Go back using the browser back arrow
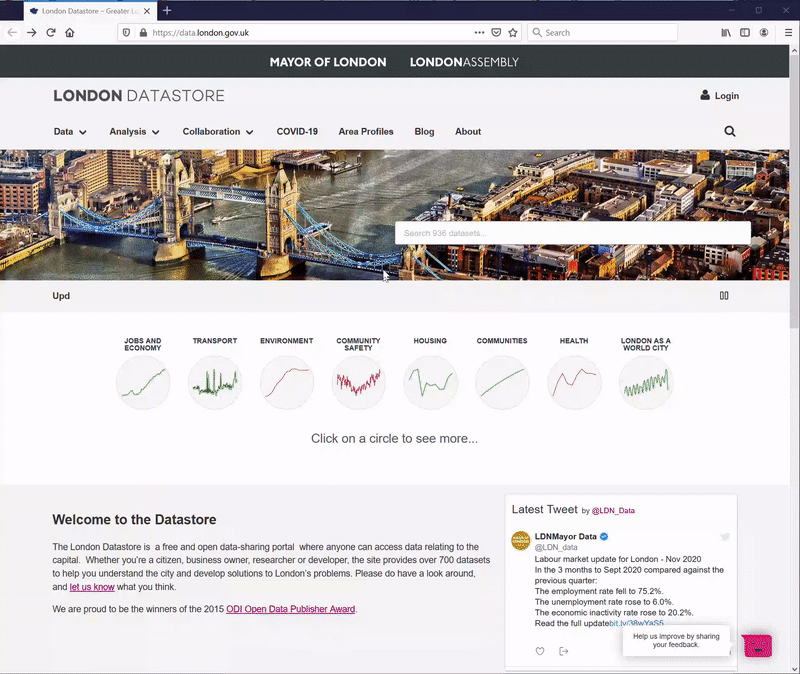The image size is (800, 674). [12, 33]
